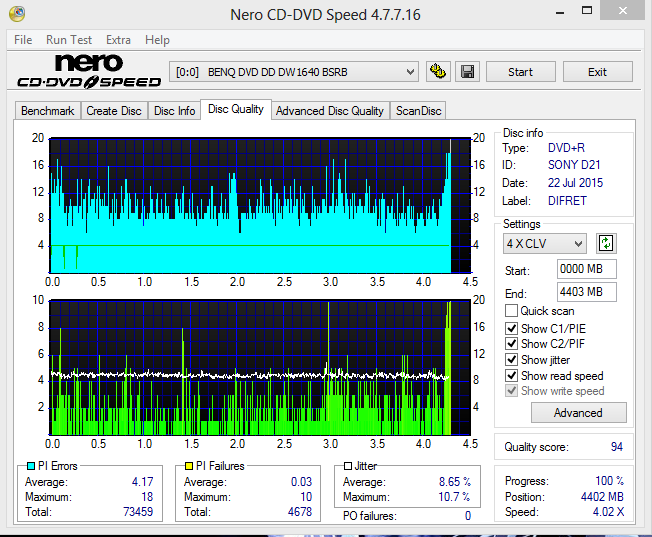The width and height of the screenshot is (652, 537).
Task: Open the options/settings icon with gears
Action: [438, 72]
